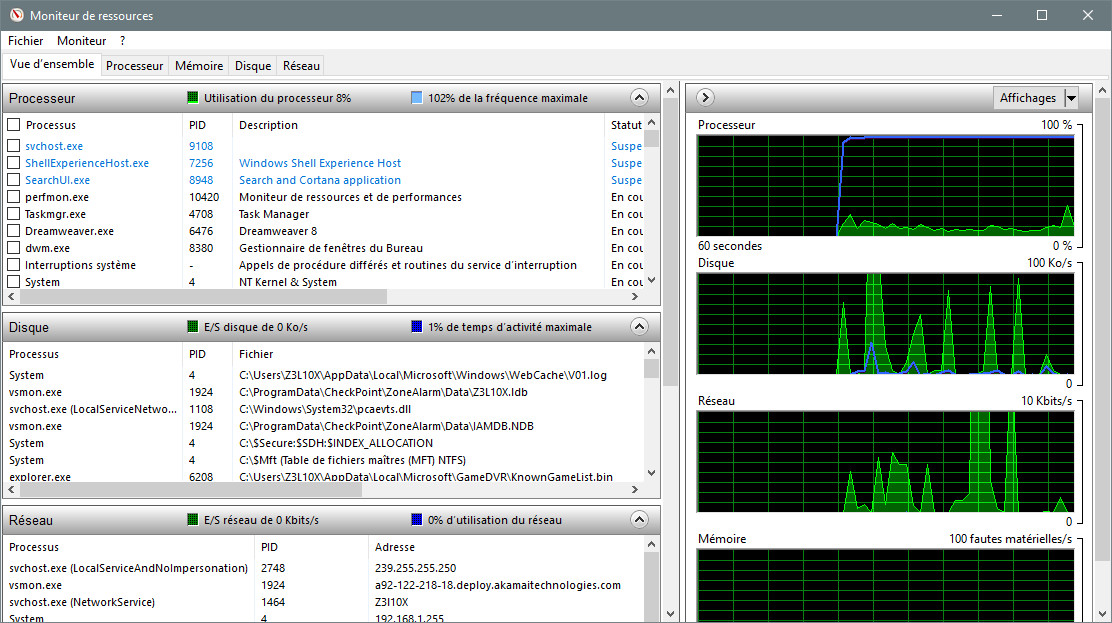Collapse the Réseau section chevron
This screenshot has height=623, width=1112.
point(639,519)
